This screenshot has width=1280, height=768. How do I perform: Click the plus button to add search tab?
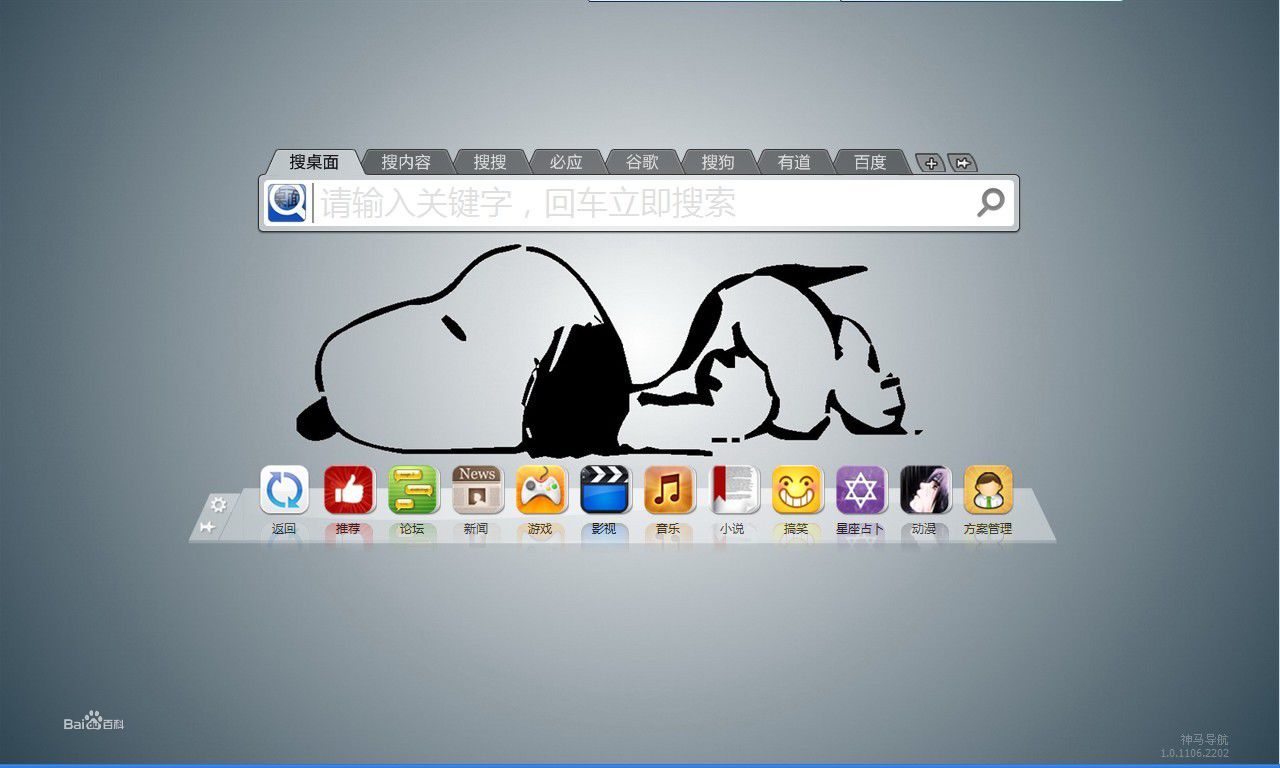[931, 164]
